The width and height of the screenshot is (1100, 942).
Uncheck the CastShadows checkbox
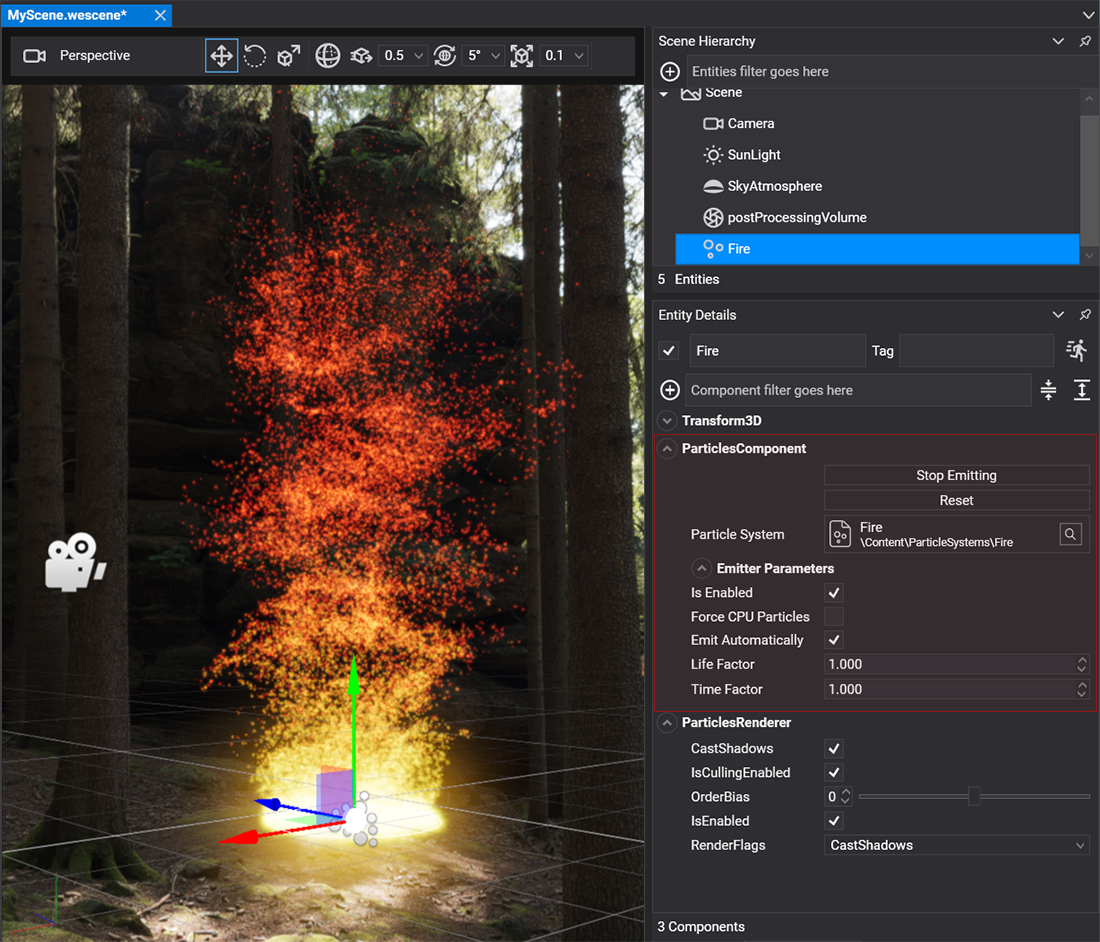coord(834,749)
